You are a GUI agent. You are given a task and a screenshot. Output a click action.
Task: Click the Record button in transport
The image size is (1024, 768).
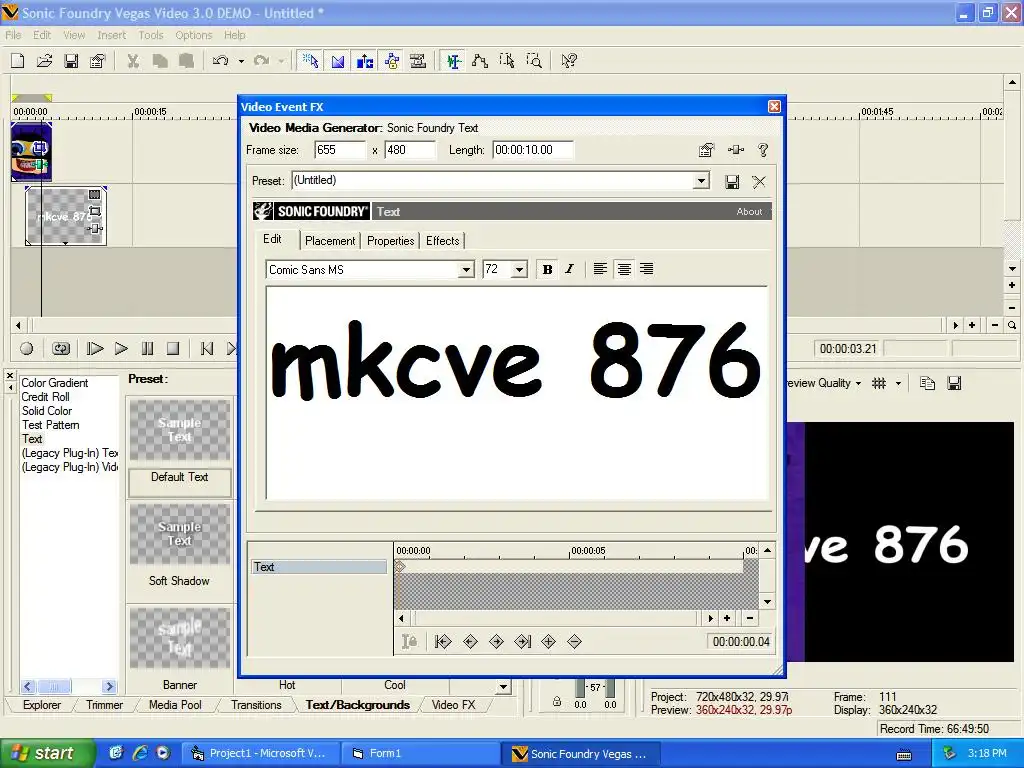point(27,349)
